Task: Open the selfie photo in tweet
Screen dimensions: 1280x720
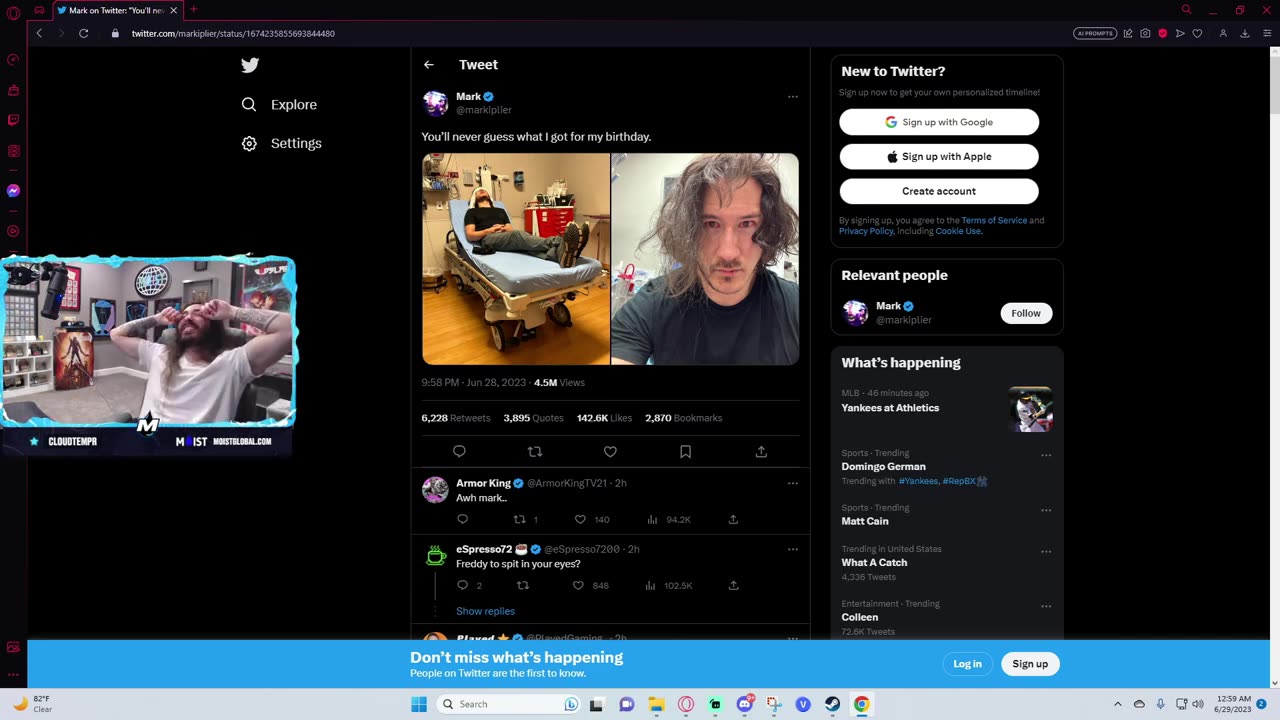Action: (x=705, y=259)
